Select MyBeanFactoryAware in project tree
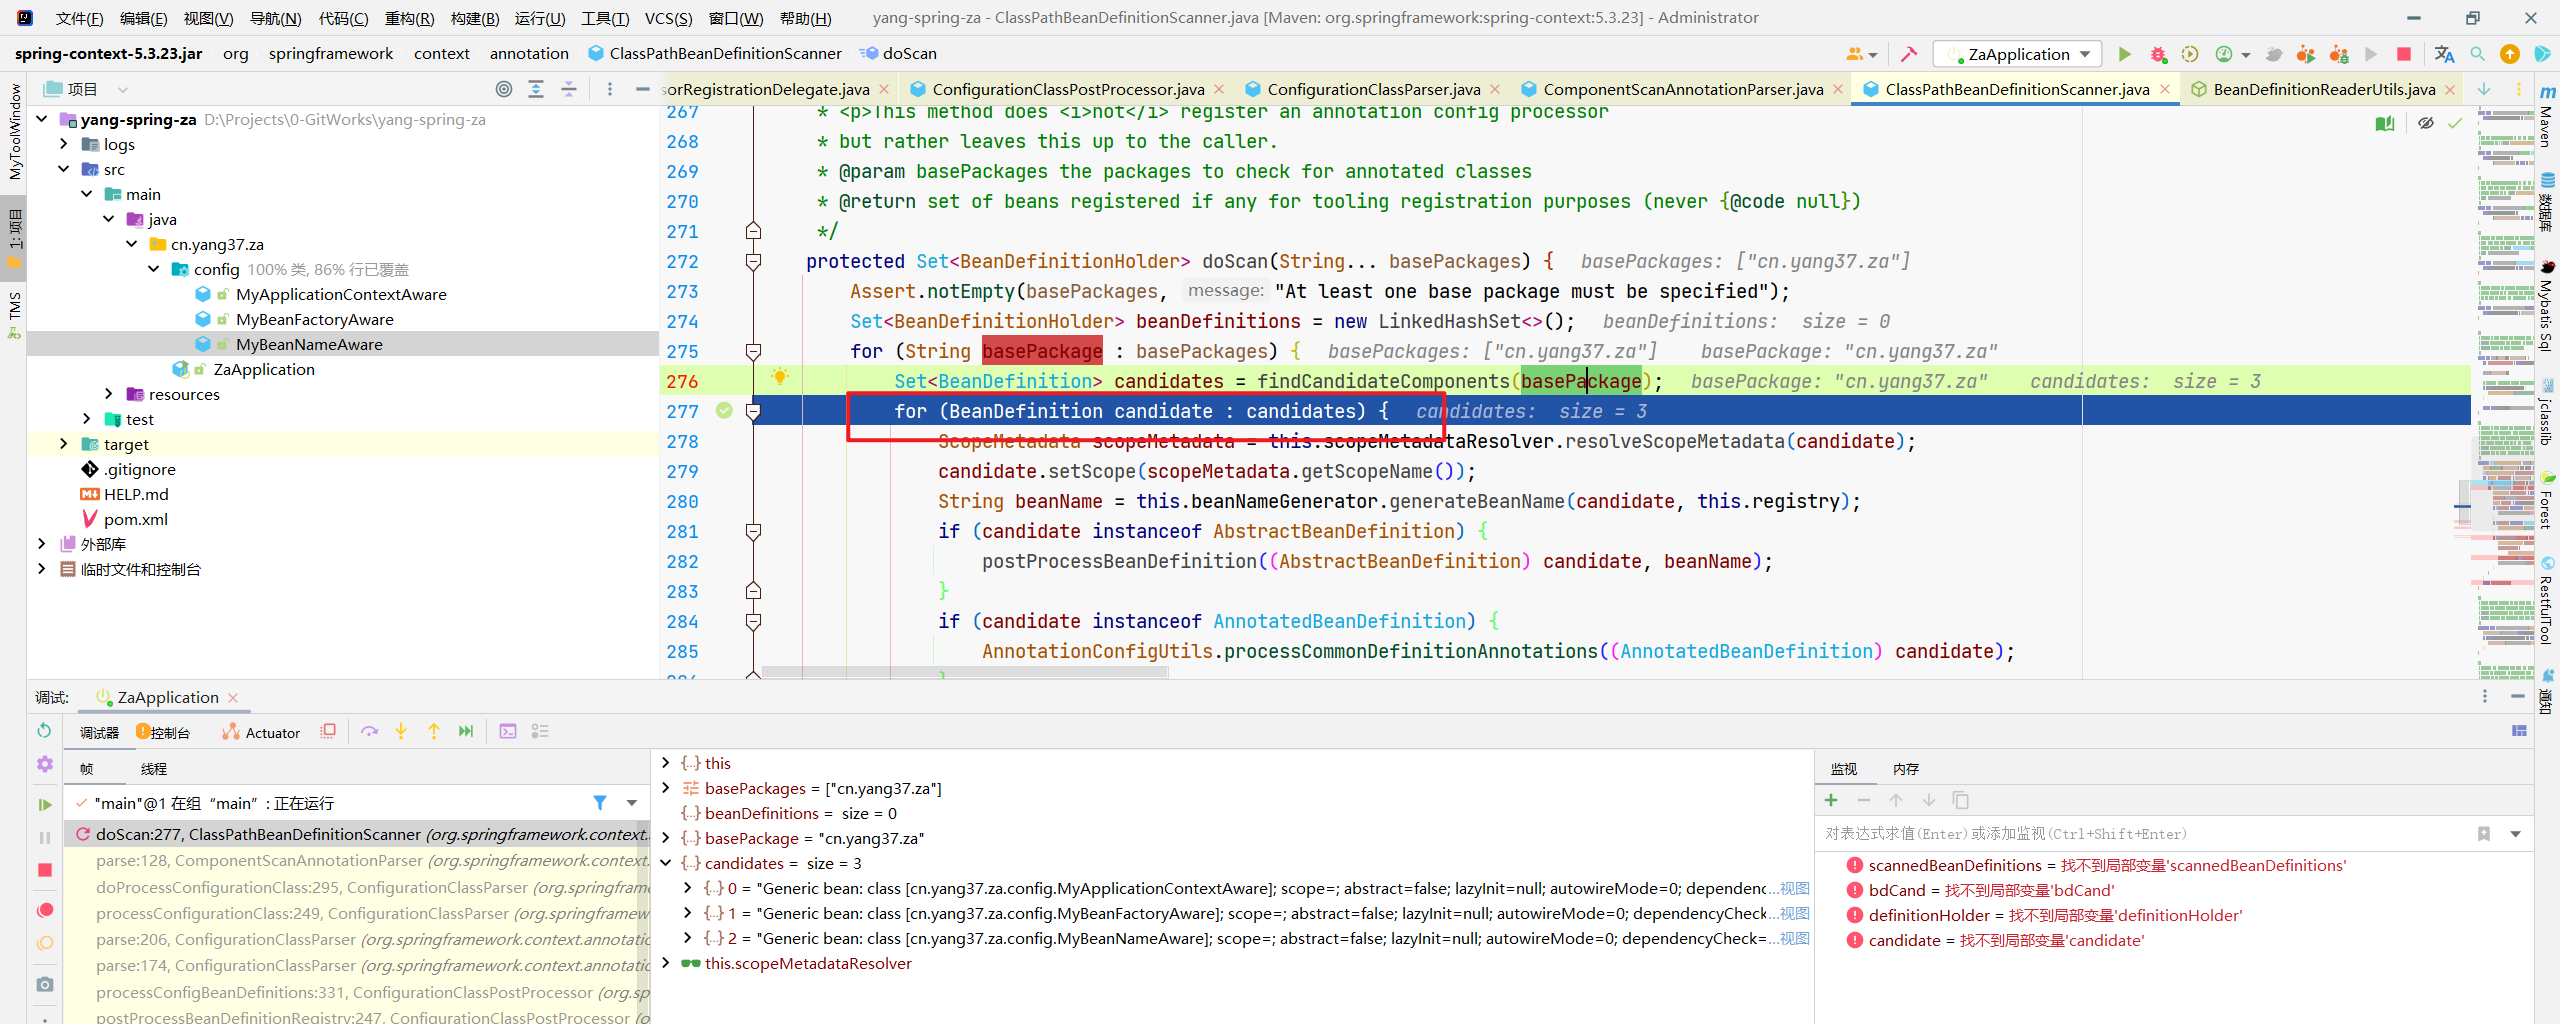Screen dimensions: 2560x1024 tap(314, 319)
